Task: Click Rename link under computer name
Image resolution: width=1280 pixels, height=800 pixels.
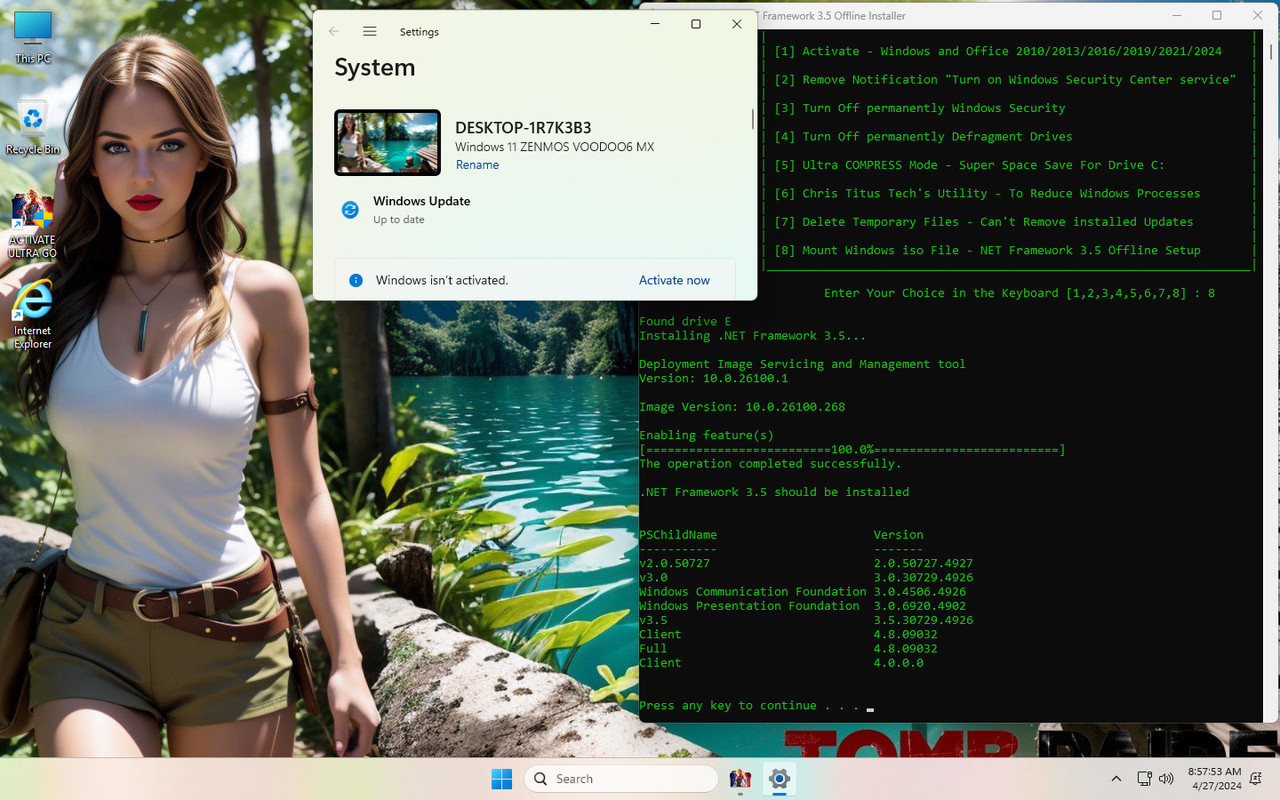Action: point(477,165)
